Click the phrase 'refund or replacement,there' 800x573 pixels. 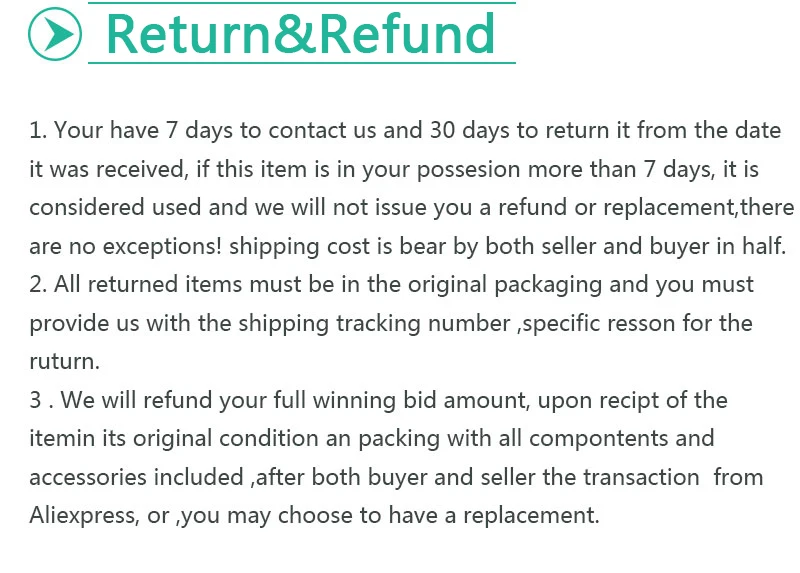coord(646,208)
